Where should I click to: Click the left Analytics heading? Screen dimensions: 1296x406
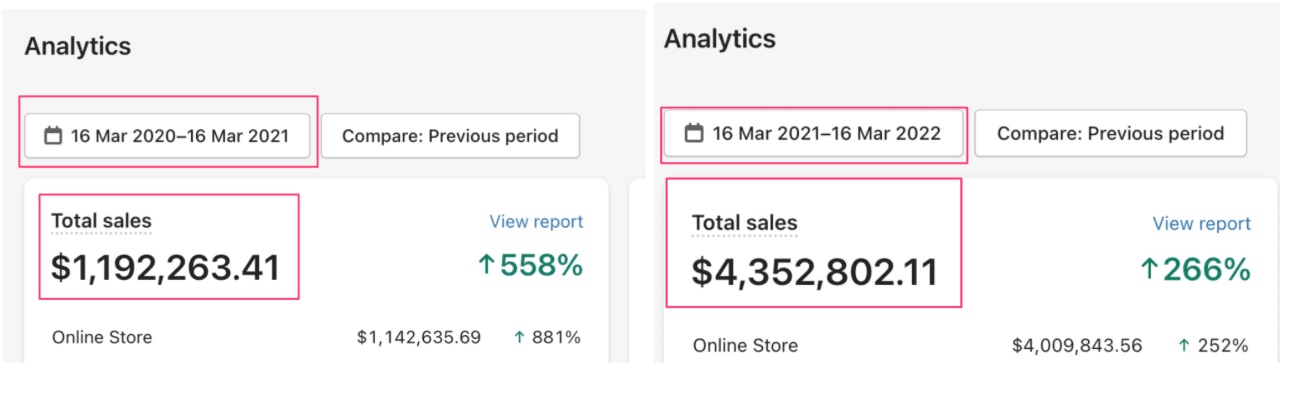pyautogui.click(x=78, y=46)
